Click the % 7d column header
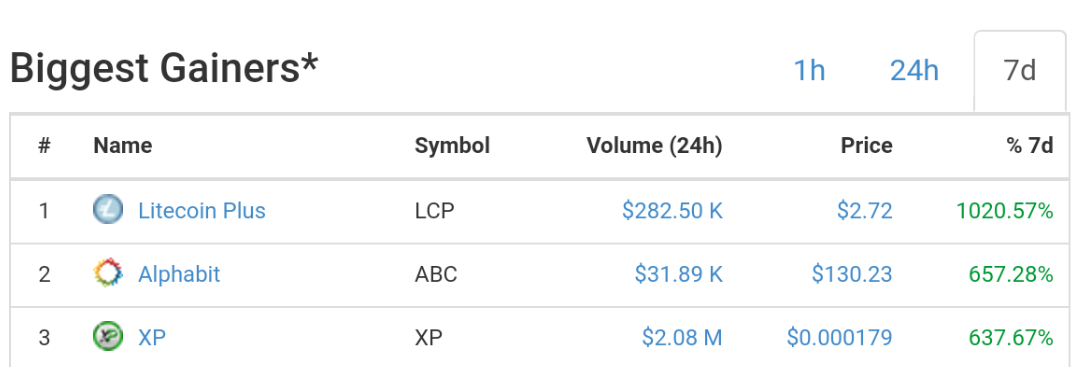 pos(1030,146)
